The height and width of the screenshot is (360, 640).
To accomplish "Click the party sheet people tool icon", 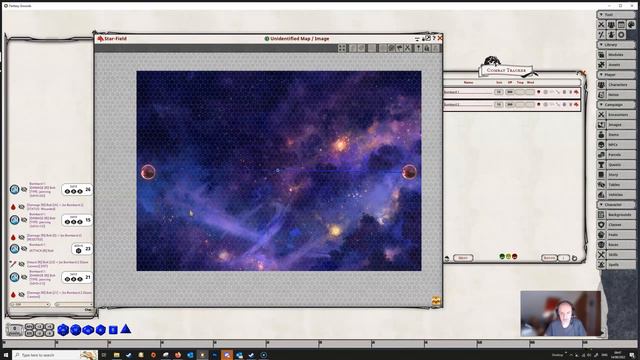I will point(611,25).
